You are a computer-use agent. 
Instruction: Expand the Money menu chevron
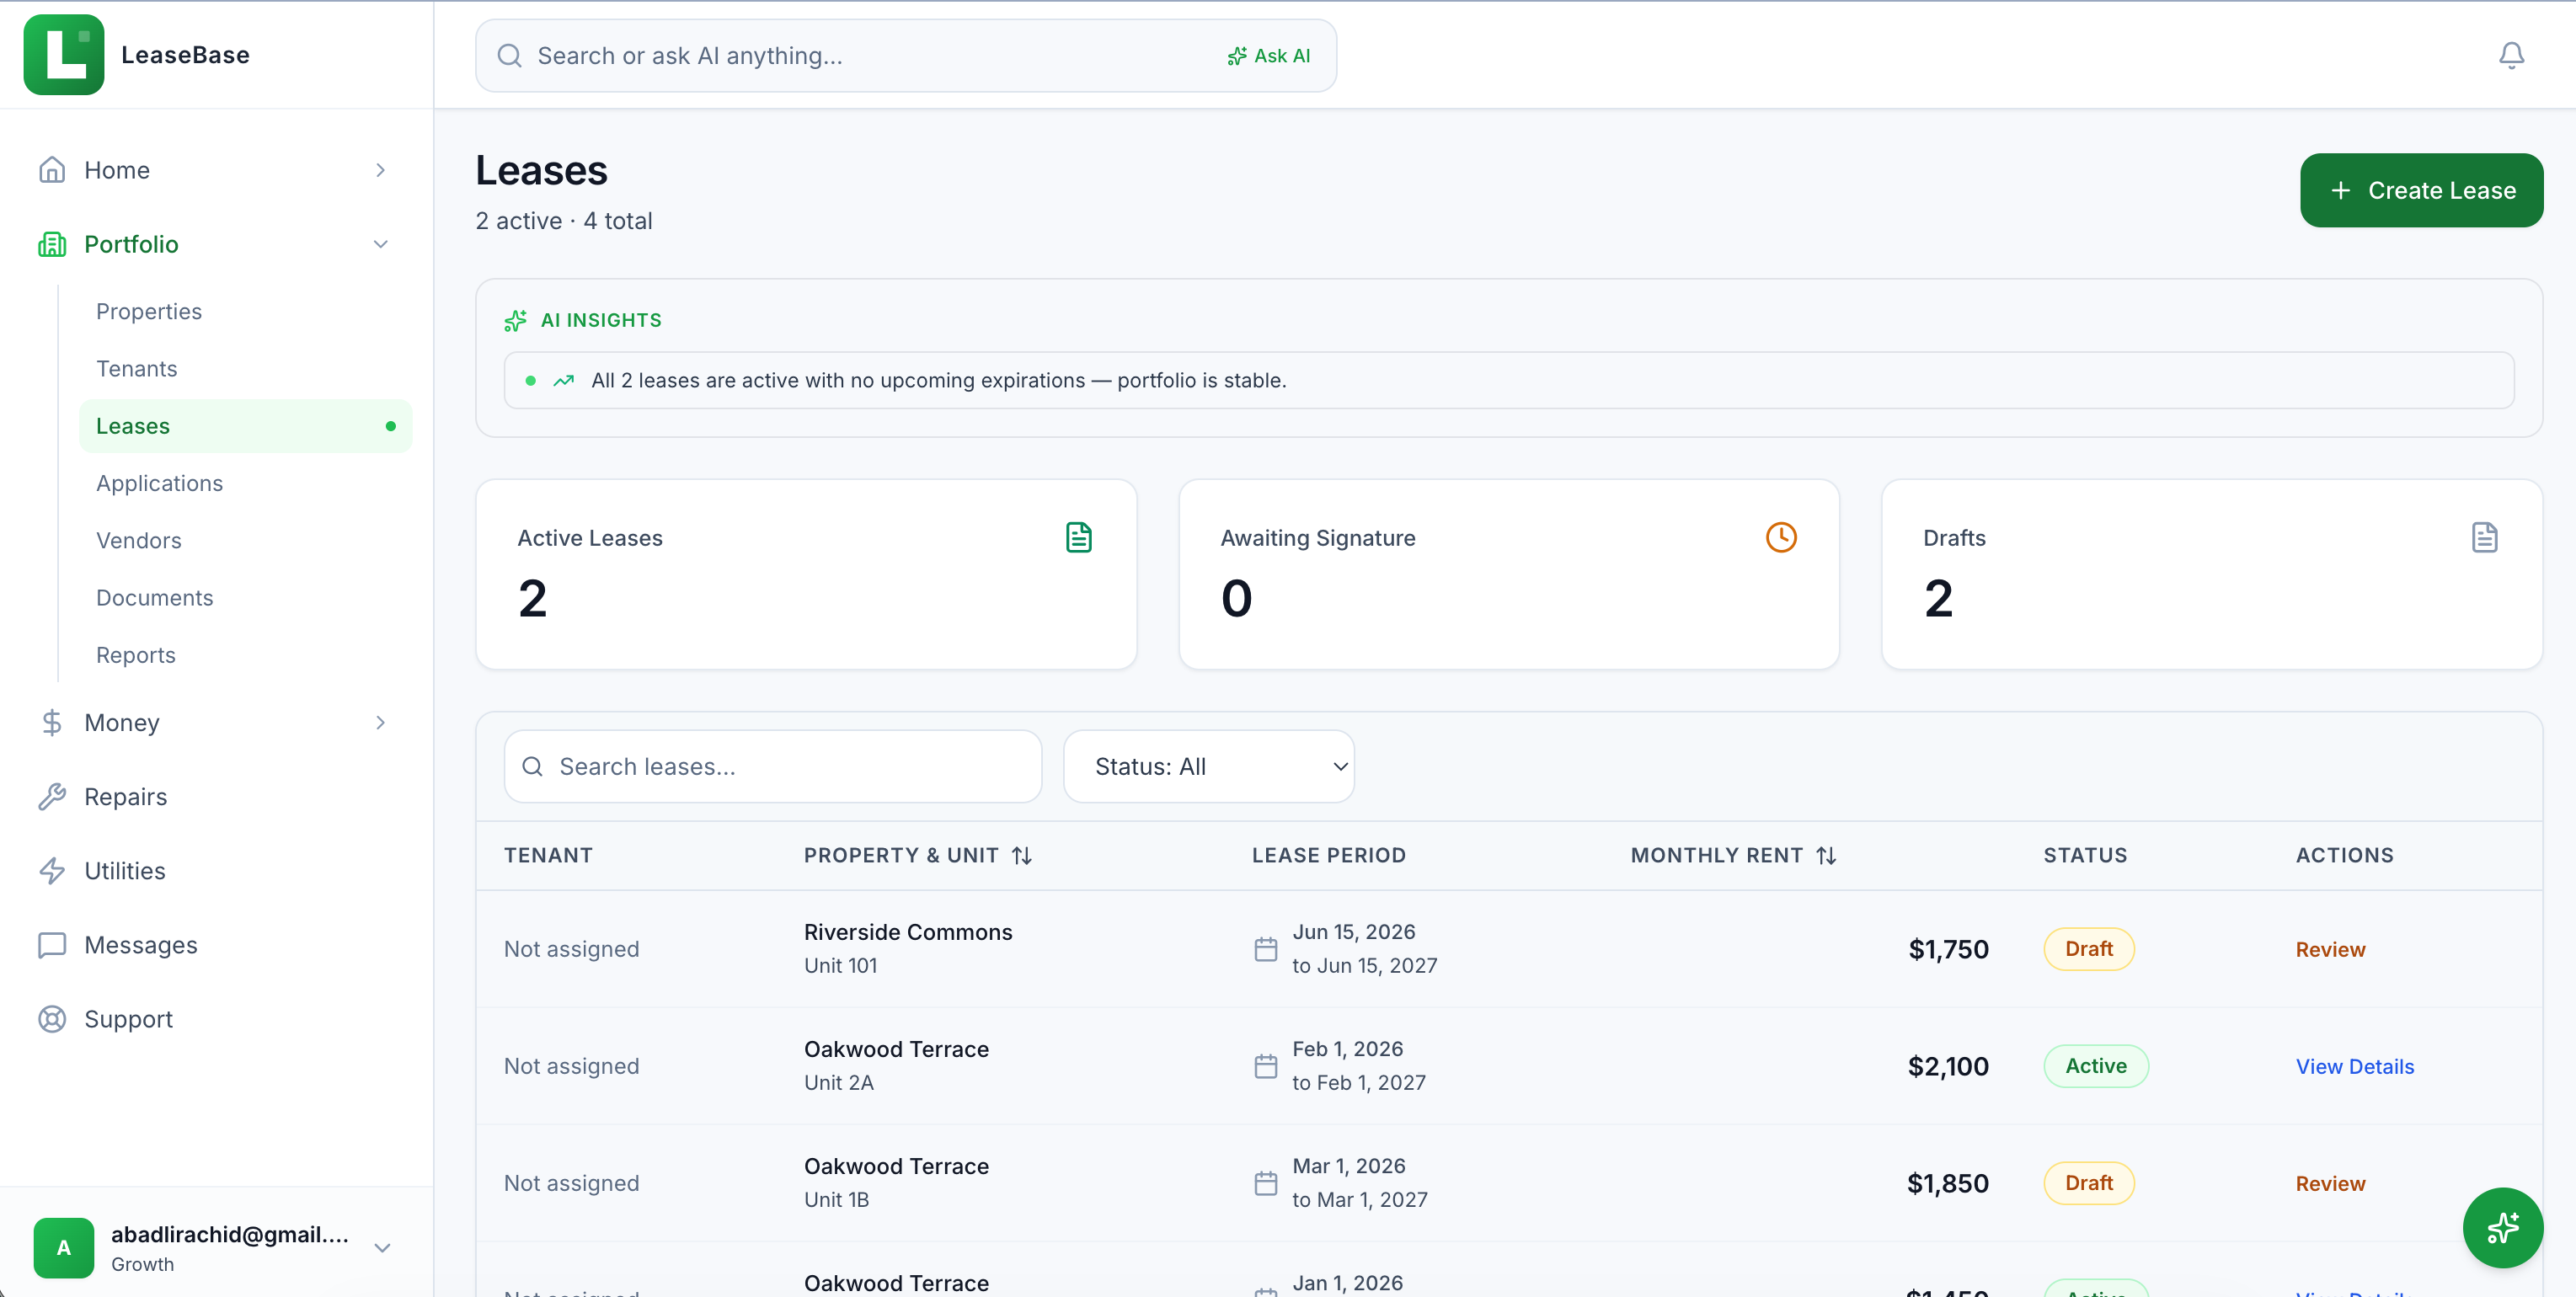click(x=380, y=722)
